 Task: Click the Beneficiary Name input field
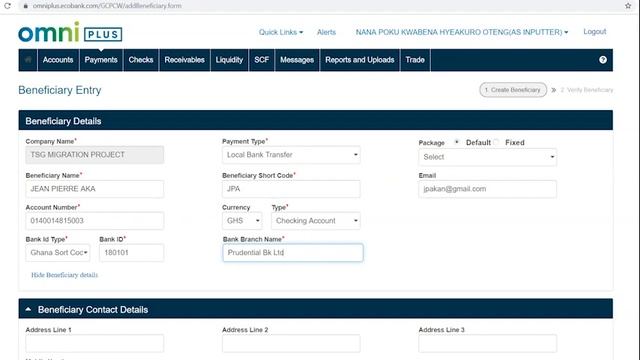(95, 189)
